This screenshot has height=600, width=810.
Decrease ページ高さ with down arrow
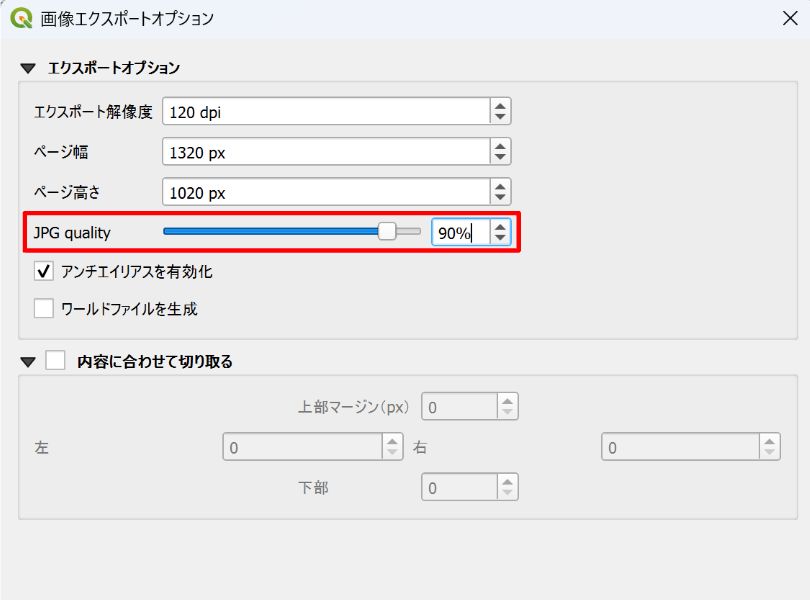500,197
